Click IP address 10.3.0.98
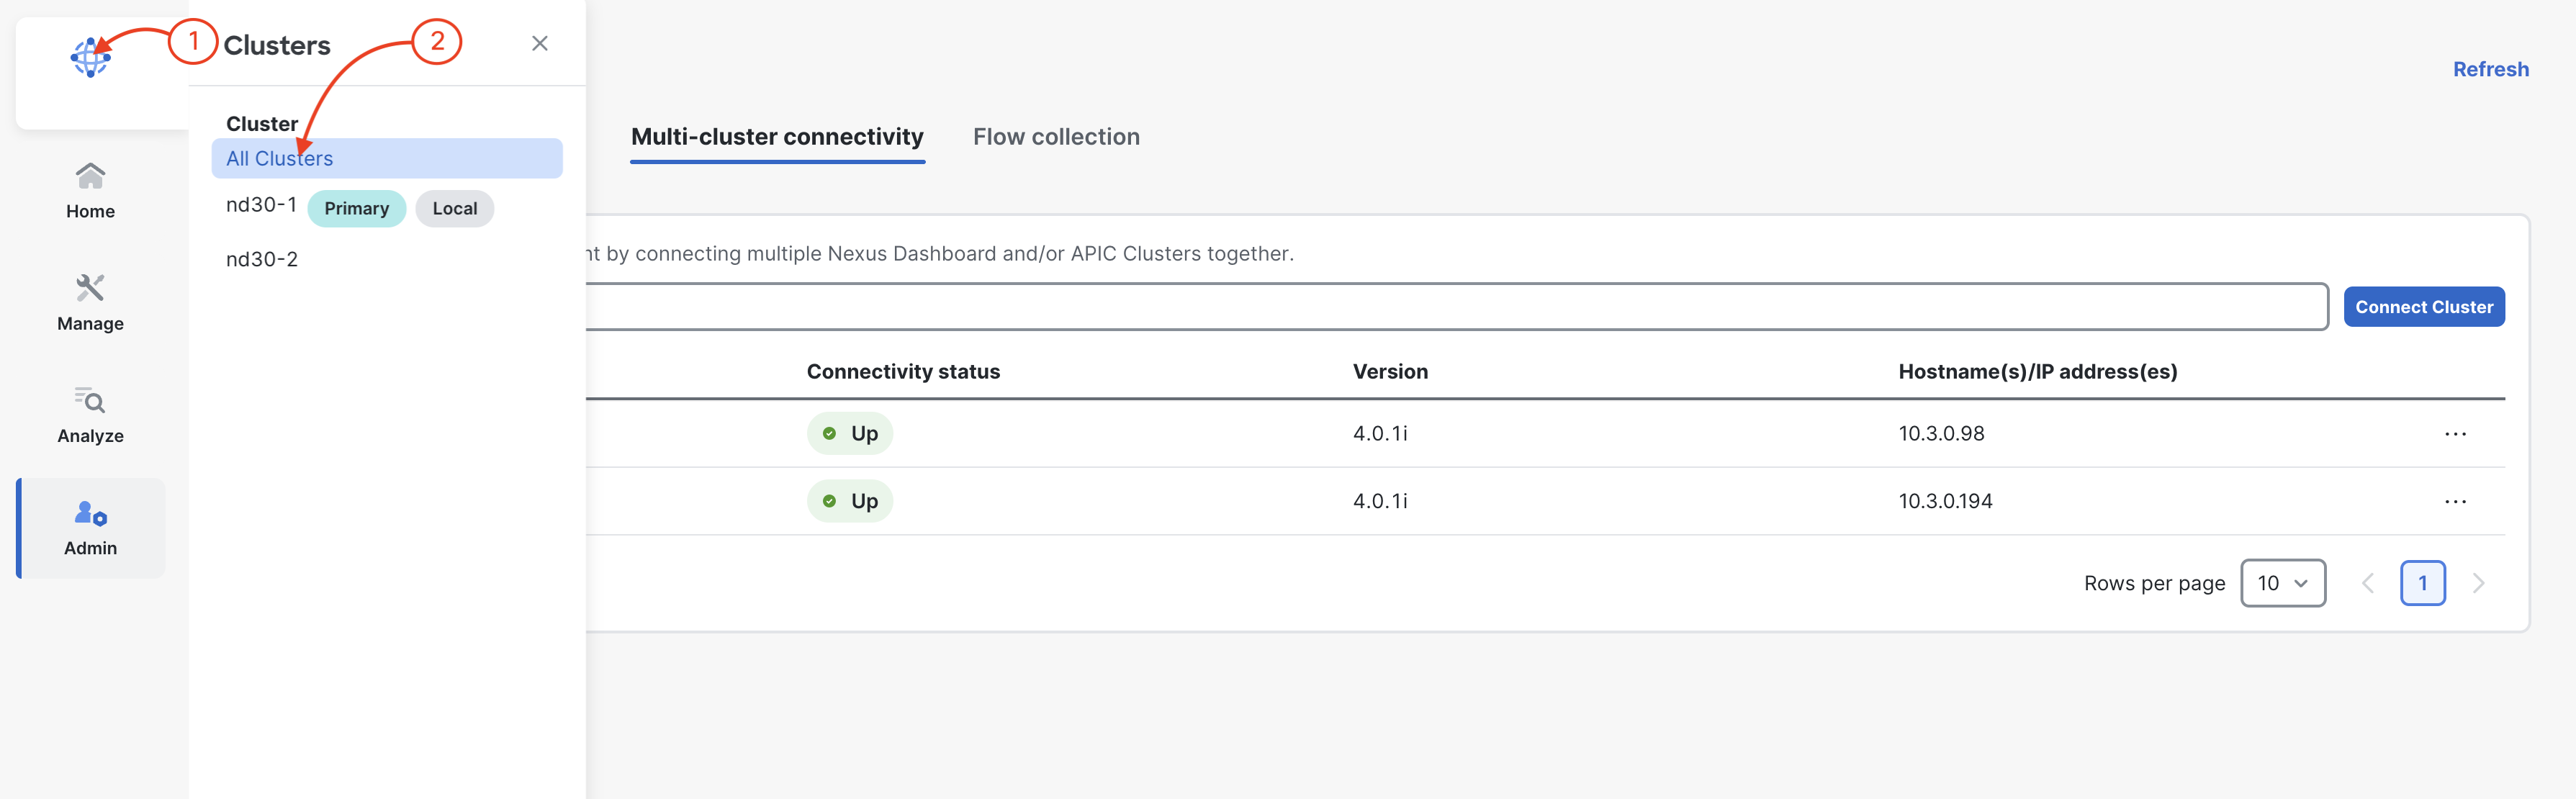 pos(1941,434)
